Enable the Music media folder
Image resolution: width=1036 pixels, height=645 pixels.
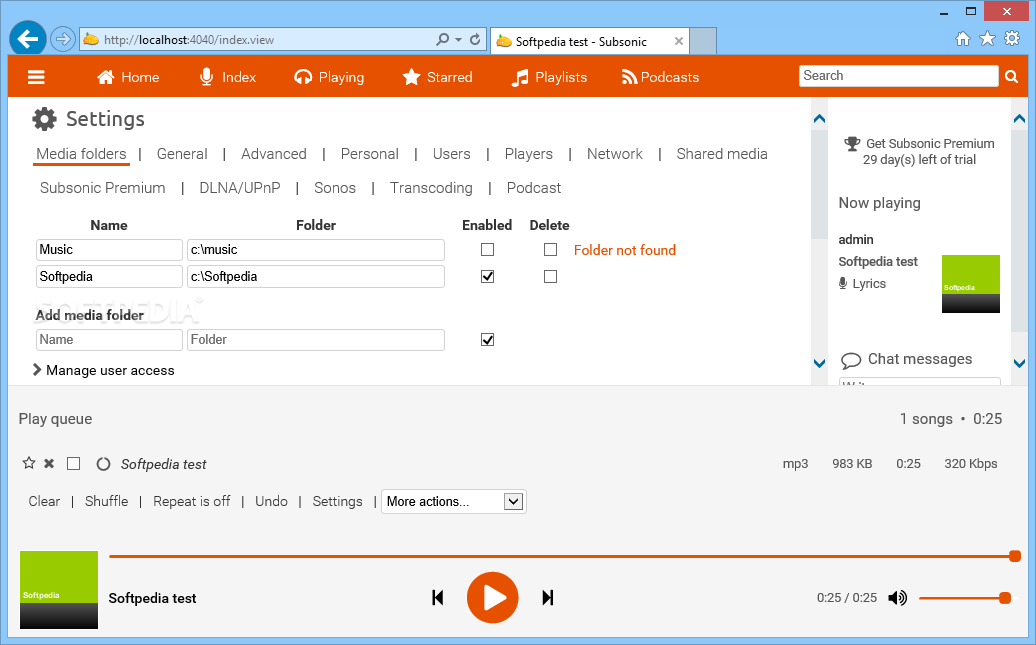488,250
